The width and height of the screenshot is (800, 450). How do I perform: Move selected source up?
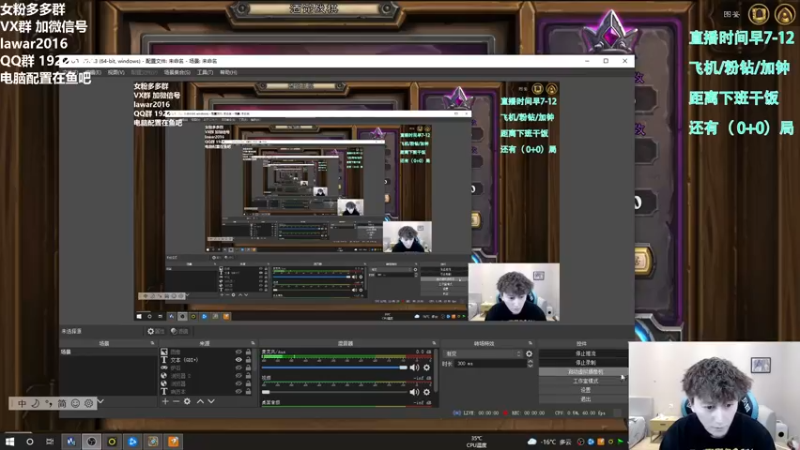point(200,402)
